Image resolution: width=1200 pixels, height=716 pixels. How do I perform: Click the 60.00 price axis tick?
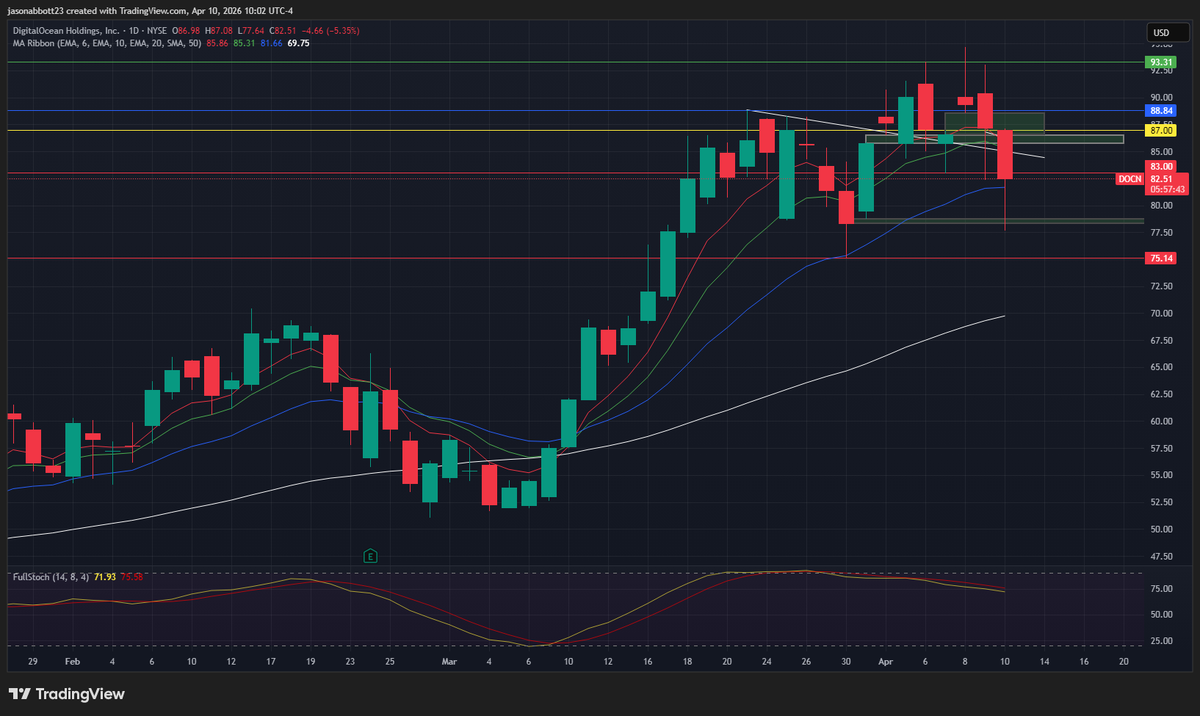coord(1161,421)
